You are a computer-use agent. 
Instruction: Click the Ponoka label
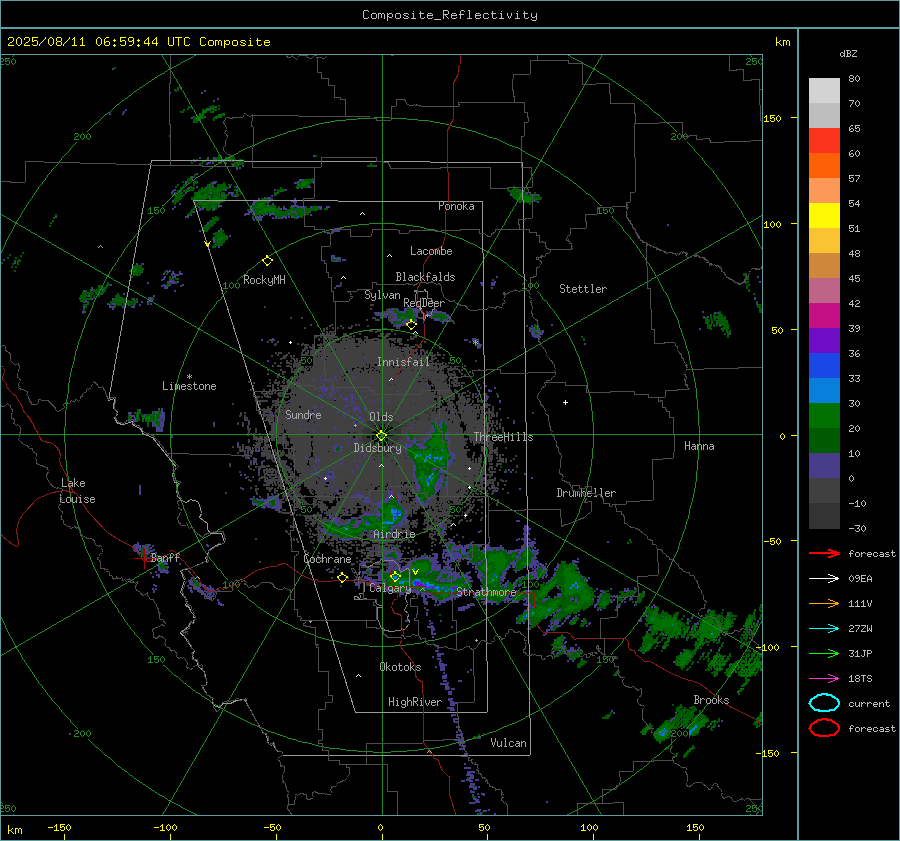[456, 207]
